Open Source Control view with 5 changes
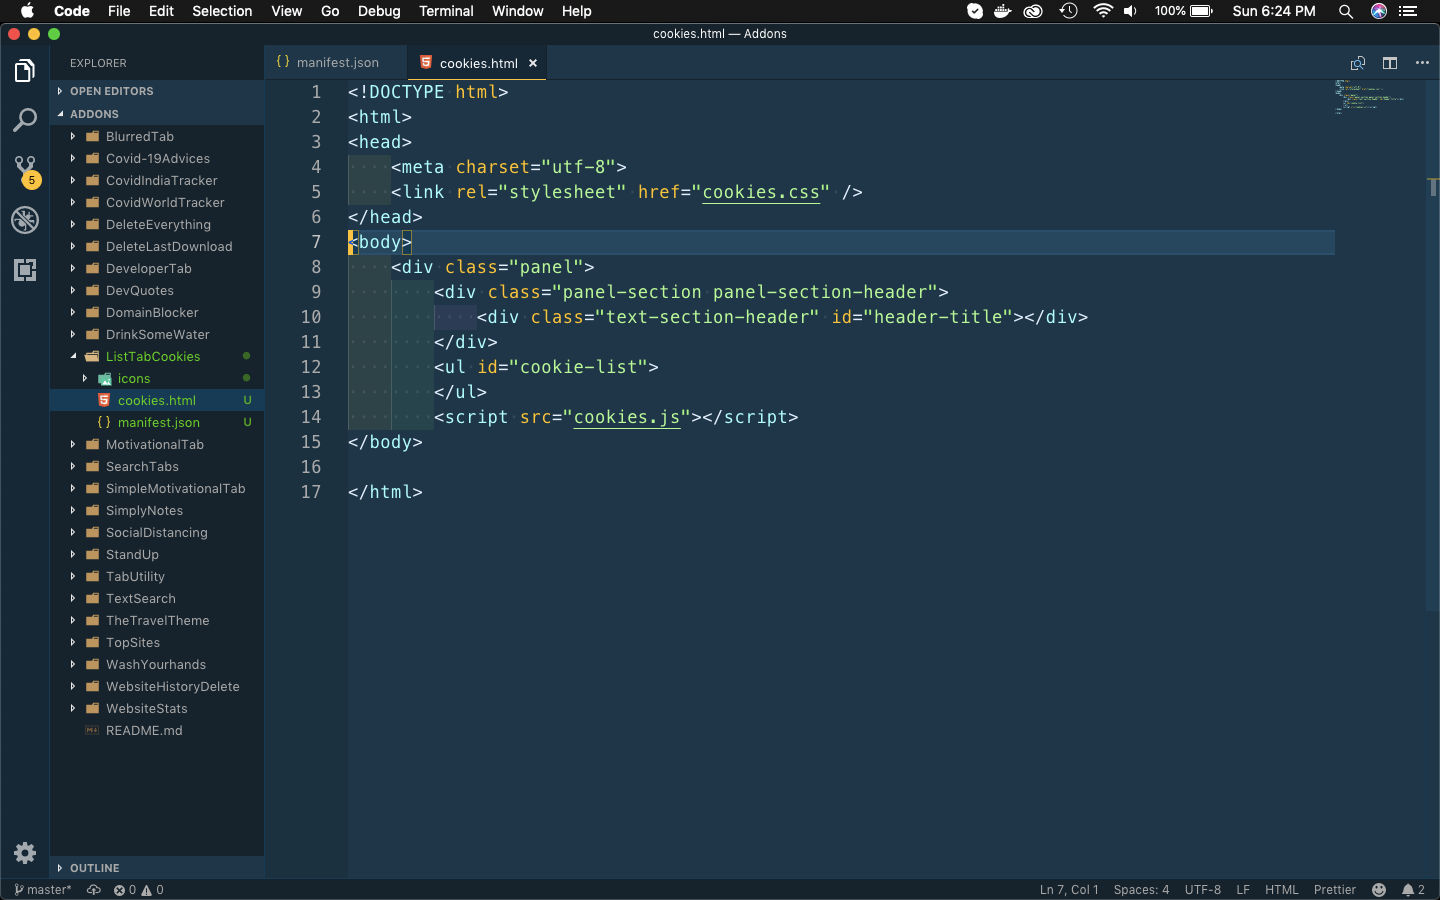 pos(25,171)
